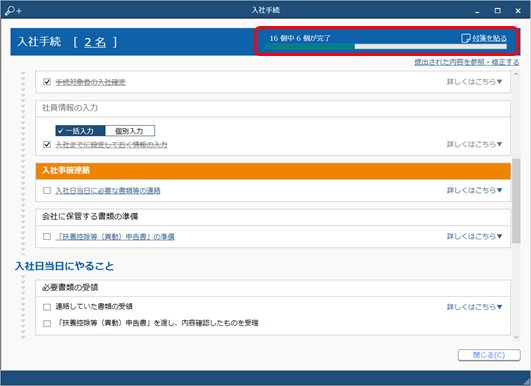Check 申告書を渡し、内容確認したものを受理 checkbox
The height and width of the screenshot is (386, 531).
(47, 323)
